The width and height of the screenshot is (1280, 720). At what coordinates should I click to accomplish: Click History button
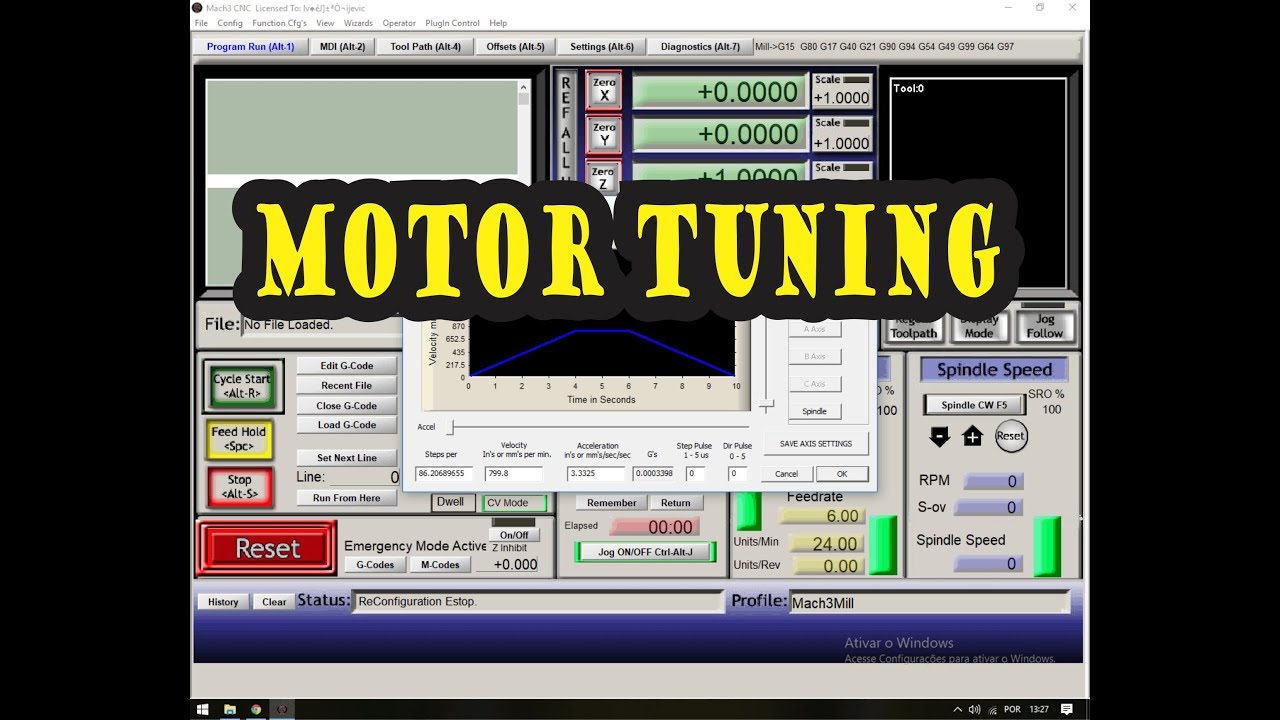(223, 602)
